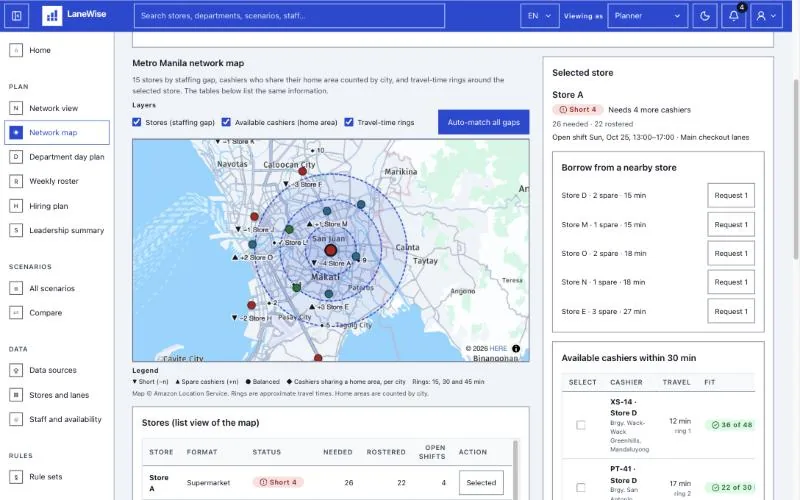
Task: Request 1 cashier from Store O
Action: 731,254
